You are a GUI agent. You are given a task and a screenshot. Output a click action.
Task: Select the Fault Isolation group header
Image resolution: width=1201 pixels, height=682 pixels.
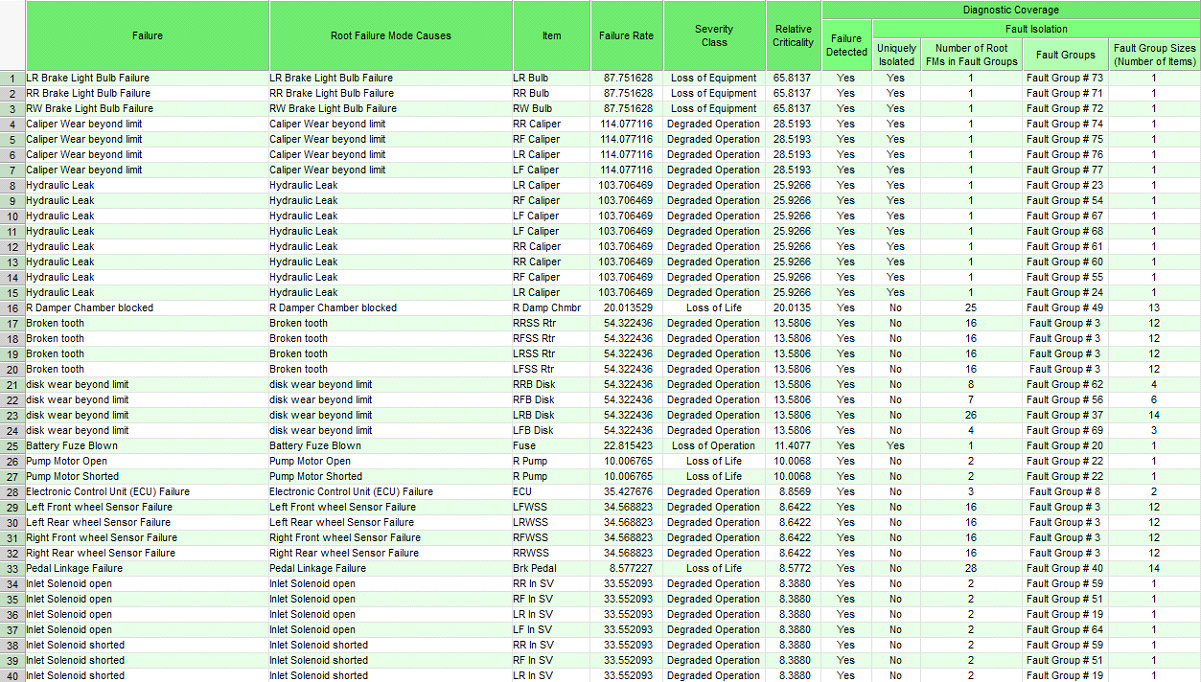[x=1035, y=29]
